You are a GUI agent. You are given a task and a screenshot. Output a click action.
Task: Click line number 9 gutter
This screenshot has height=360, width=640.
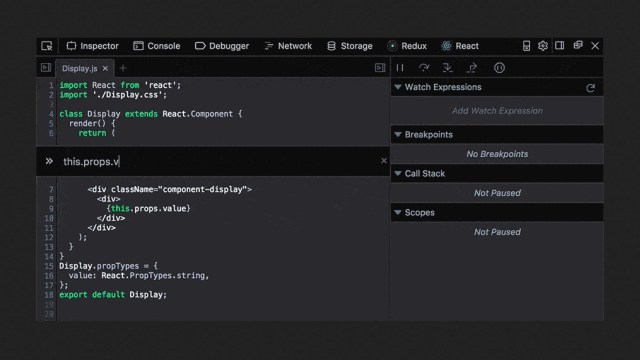pyautogui.click(x=51, y=209)
